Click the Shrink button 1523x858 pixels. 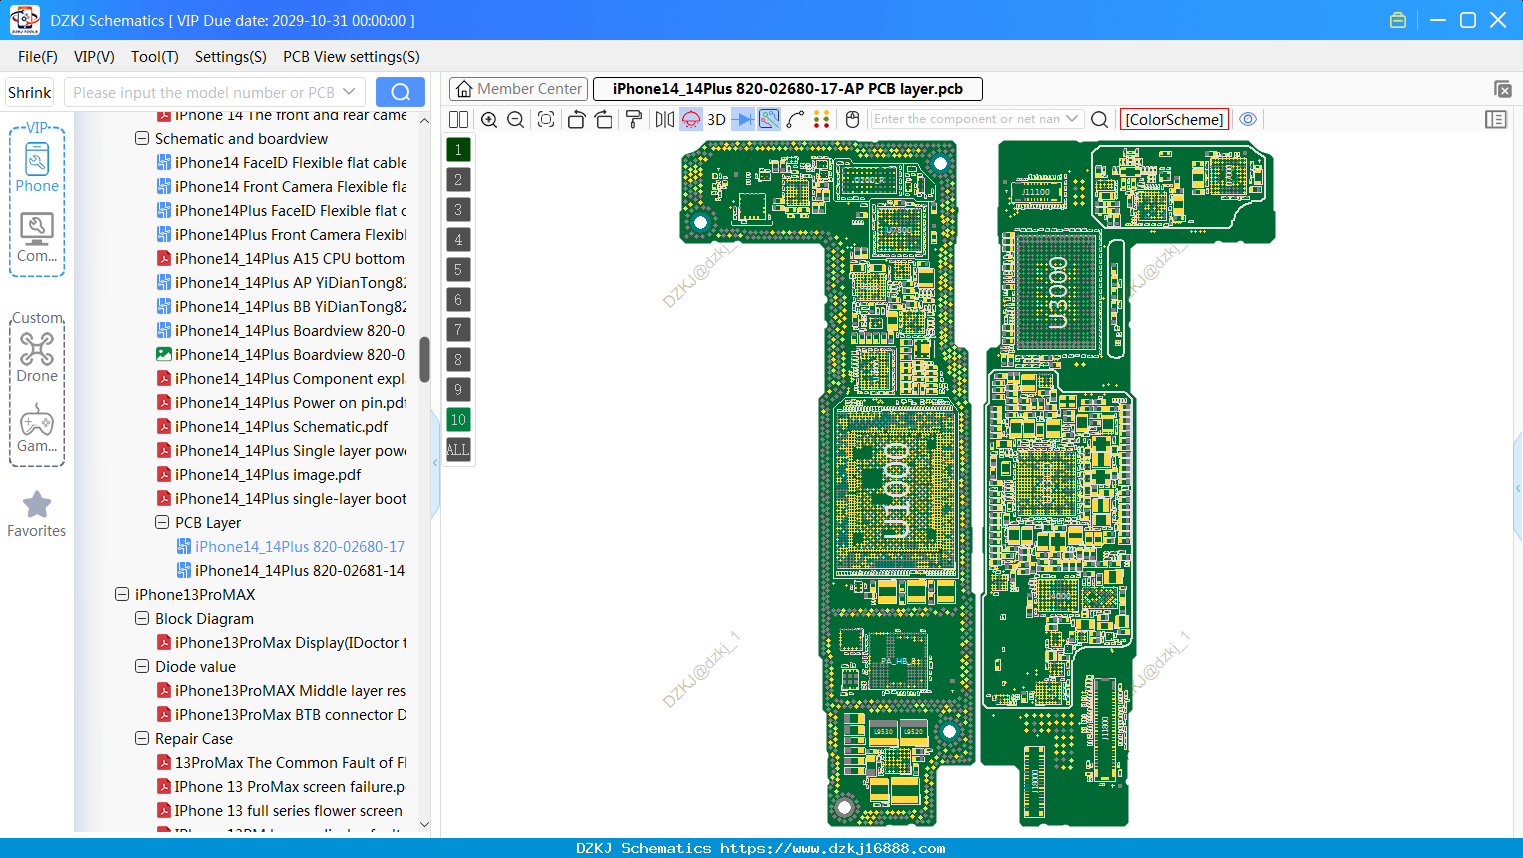pos(29,92)
